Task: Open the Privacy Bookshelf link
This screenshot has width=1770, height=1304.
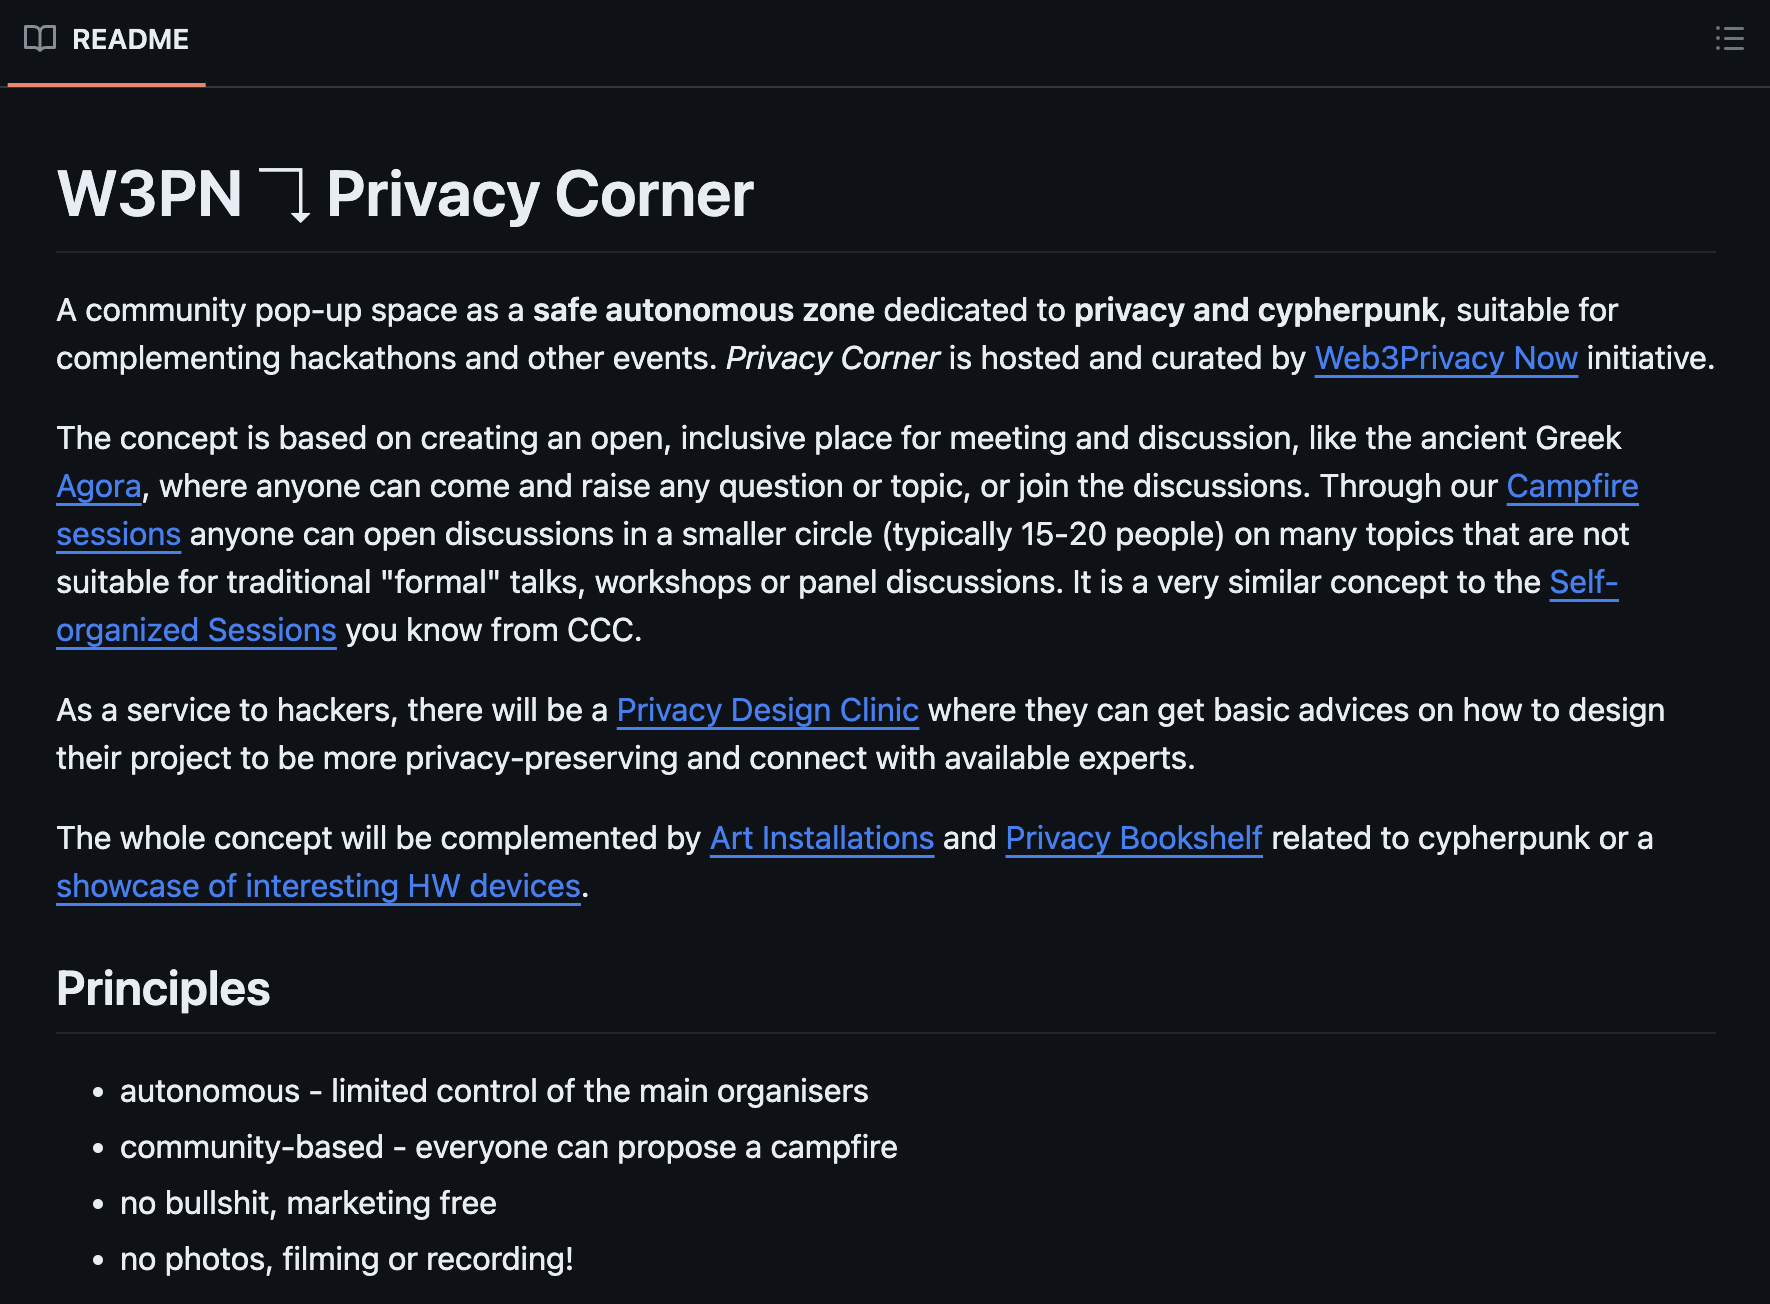Action: [1134, 838]
